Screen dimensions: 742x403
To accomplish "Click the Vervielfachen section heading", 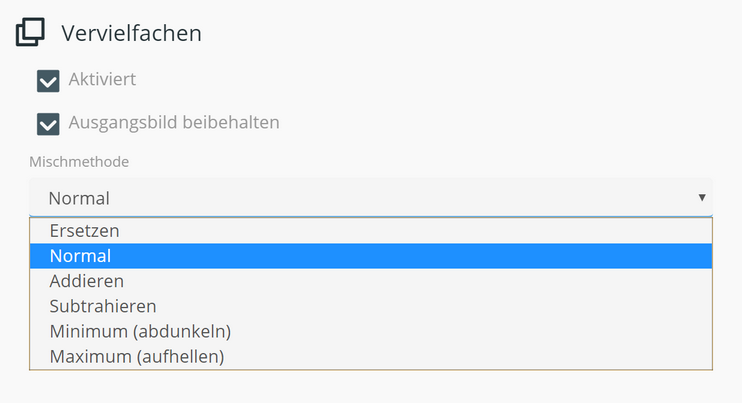I will click(131, 33).
